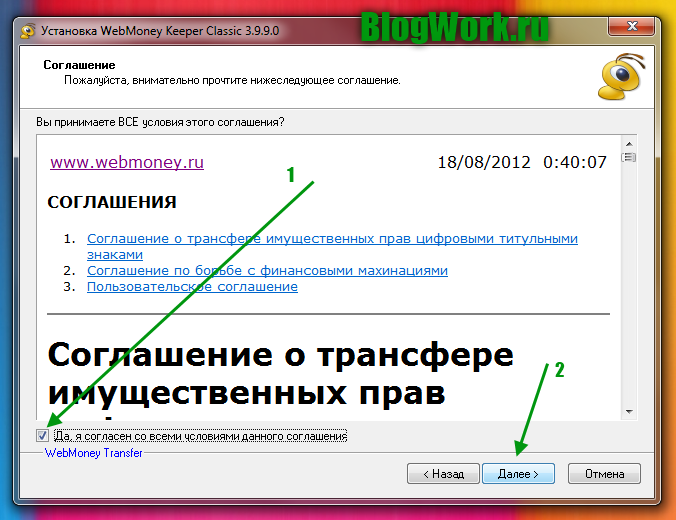Click the WebMoney ant mascot logo in header
Viewport: 676px width, 520px height.
click(621, 77)
